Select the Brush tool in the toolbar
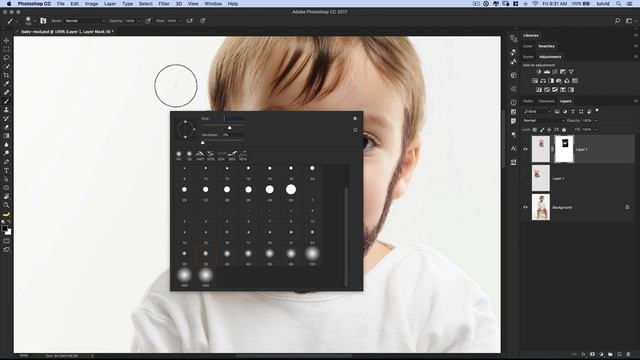 (x=6, y=101)
